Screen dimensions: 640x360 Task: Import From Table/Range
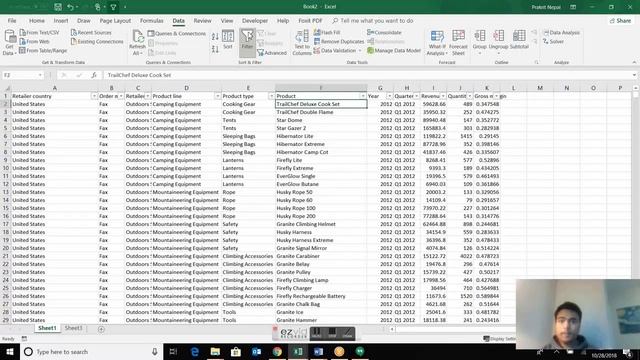coord(43,50)
